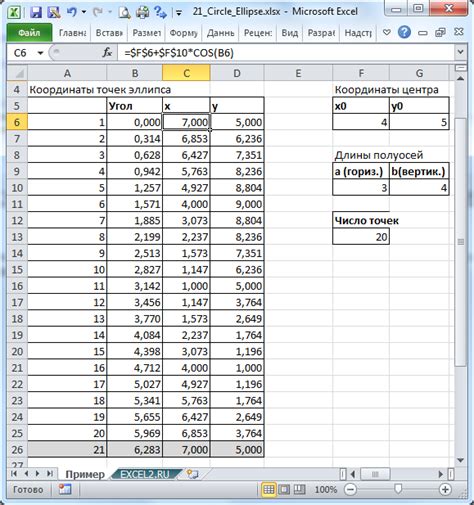Screen dimensions: 474x505
Task: Switch to the Главная ribbon tab
Action: click(x=72, y=33)
